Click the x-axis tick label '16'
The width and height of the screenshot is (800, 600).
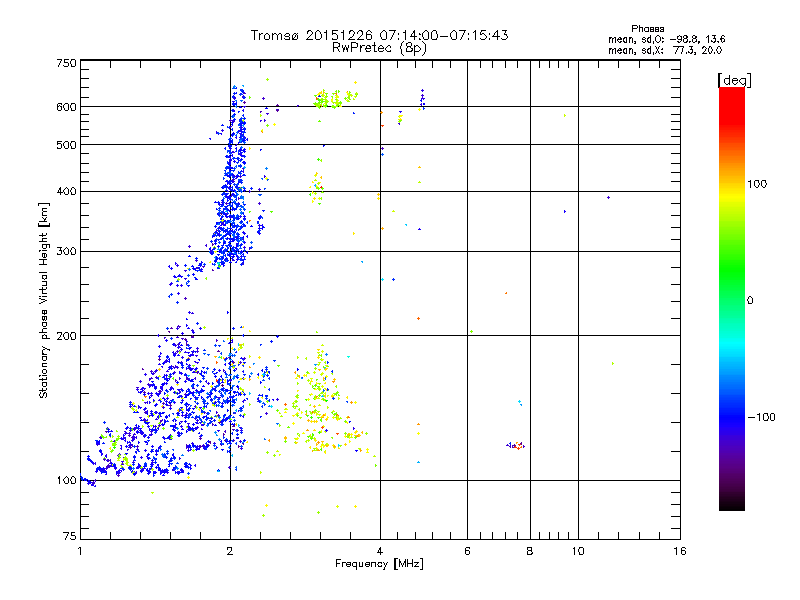(680, 551)
